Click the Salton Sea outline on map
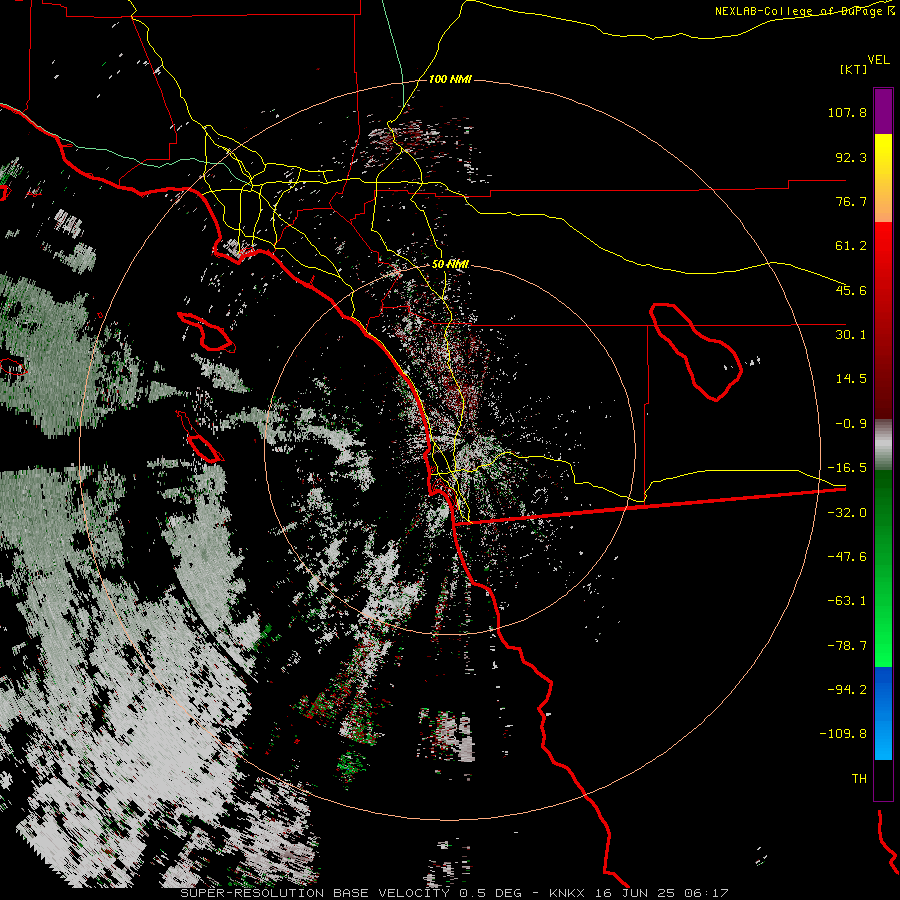 pos(696,352)
